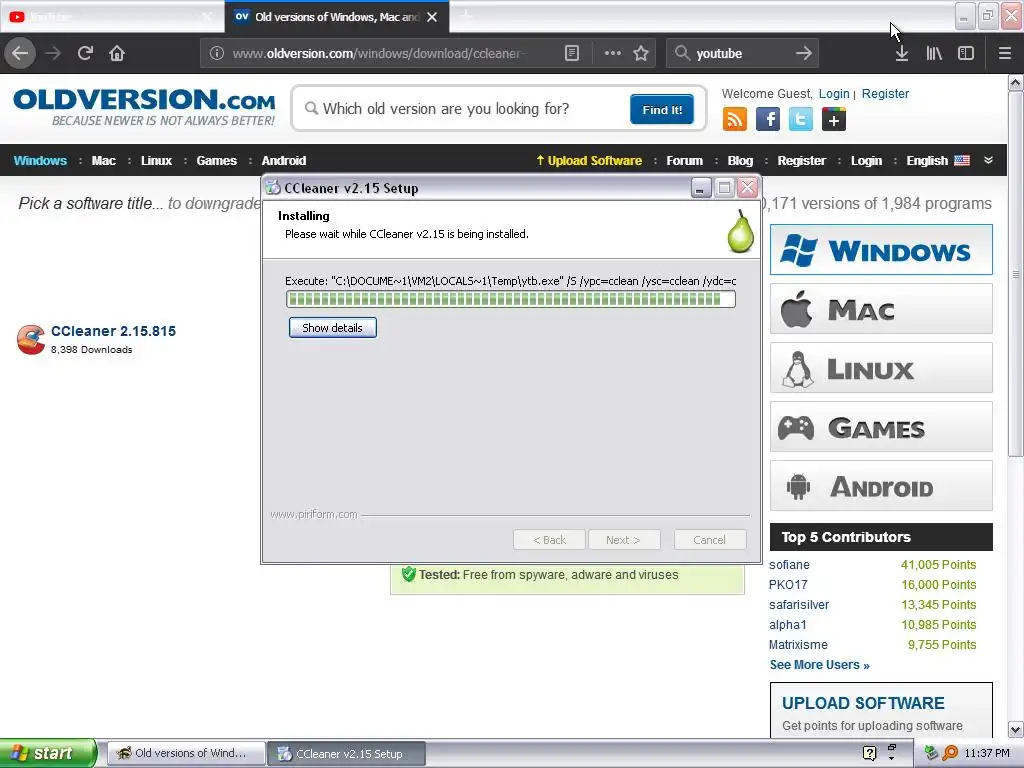Switch to Old versions of Wind... taskbar item

click(x=186, y=753)
